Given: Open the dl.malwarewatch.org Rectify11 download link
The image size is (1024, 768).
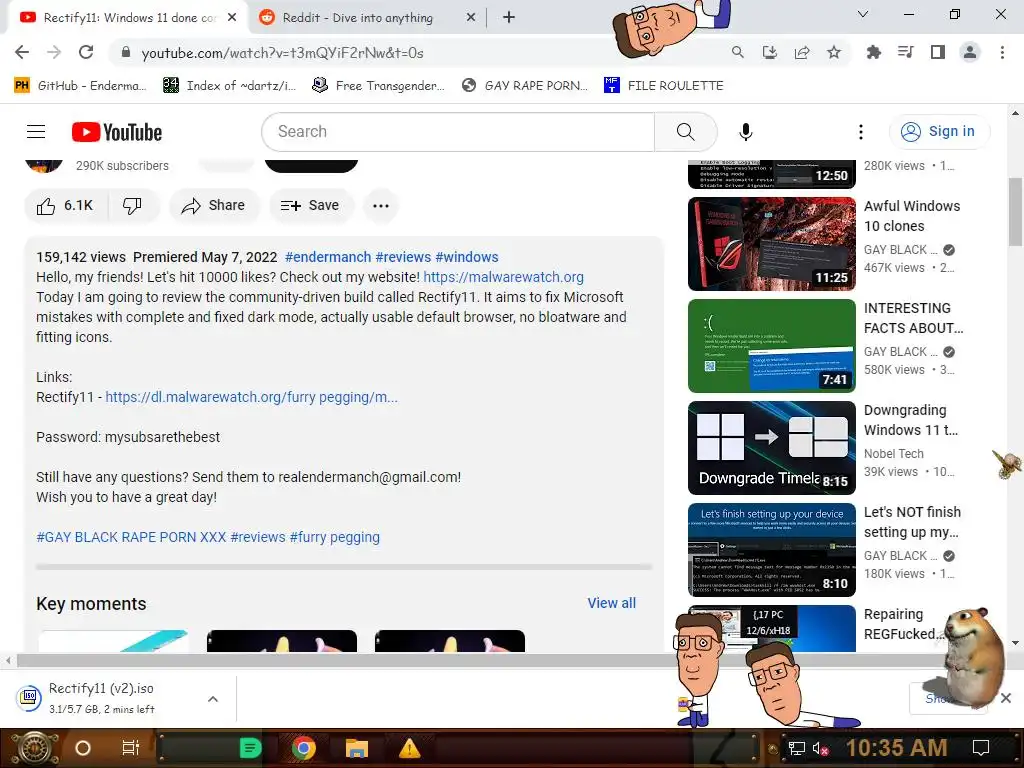Looking at the screenshot, I should coord(251,397).
